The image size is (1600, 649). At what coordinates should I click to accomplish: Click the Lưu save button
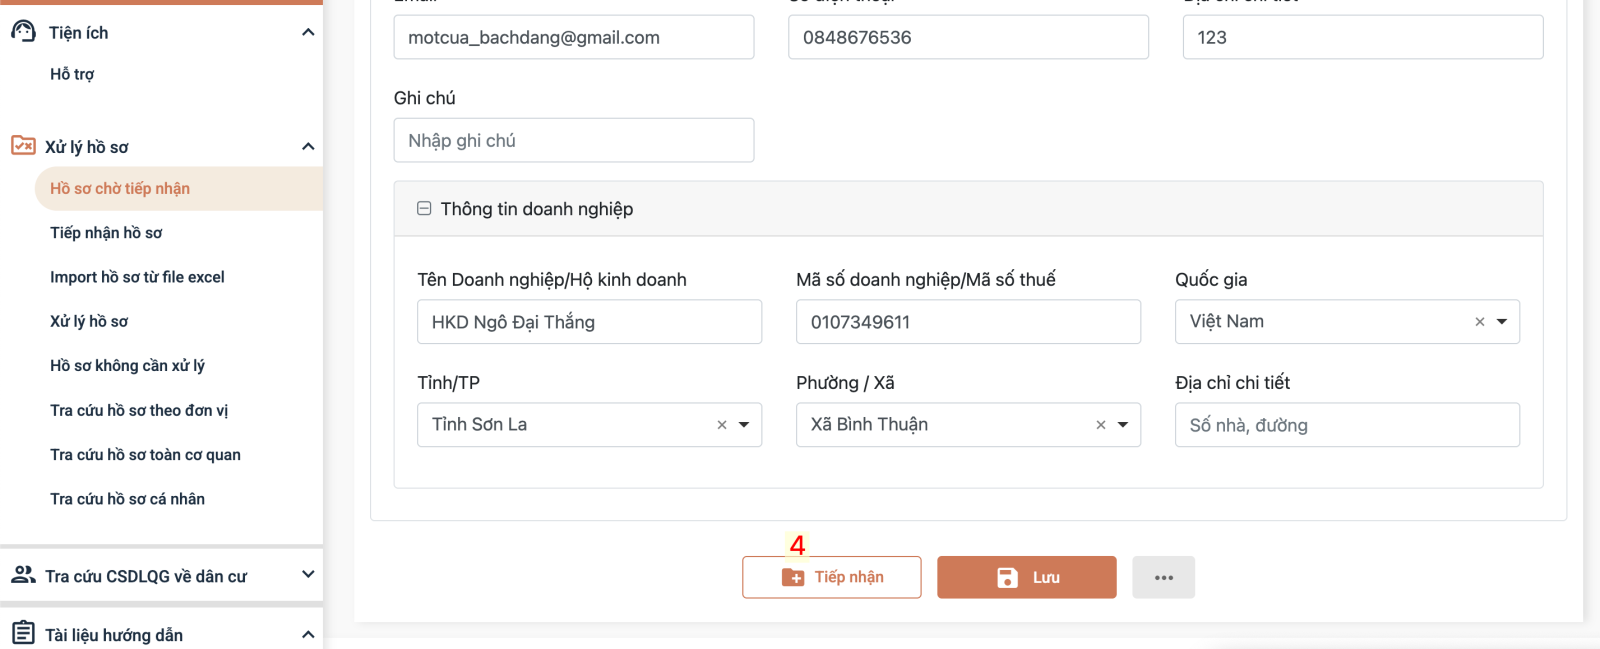(1026, 577)
